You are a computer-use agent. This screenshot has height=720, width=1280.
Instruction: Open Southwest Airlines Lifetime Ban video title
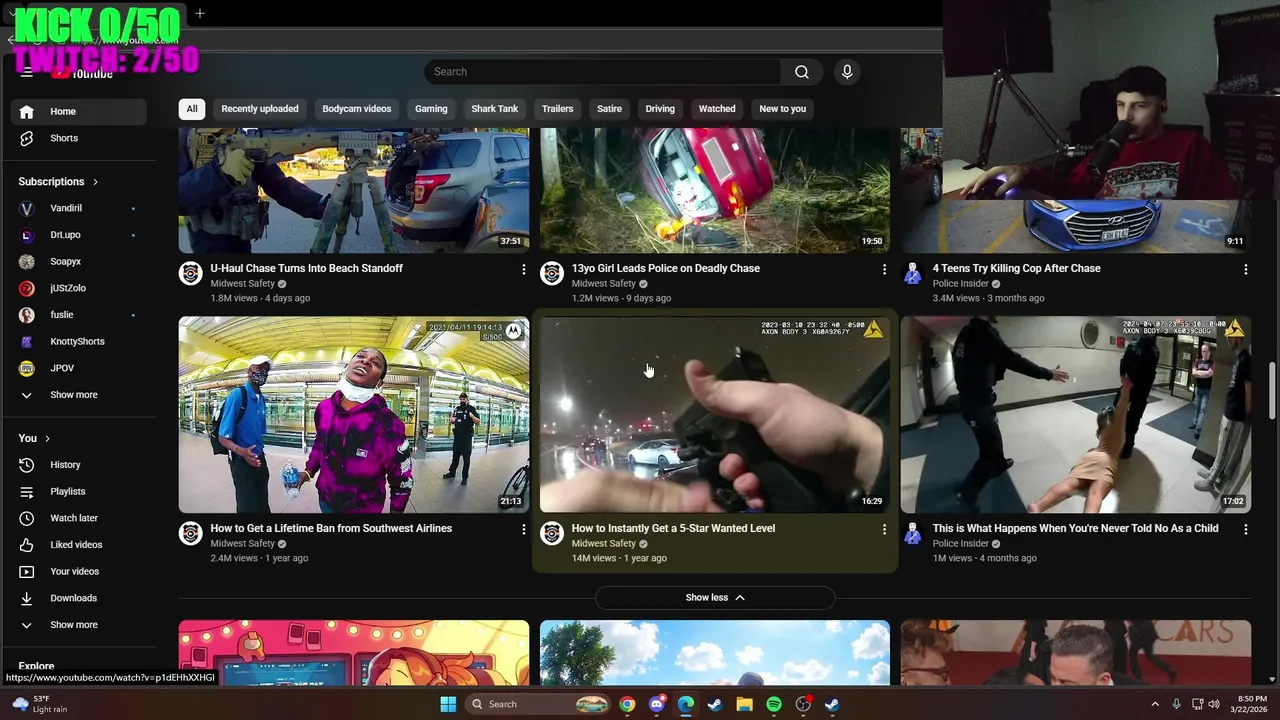coord(331,528)
